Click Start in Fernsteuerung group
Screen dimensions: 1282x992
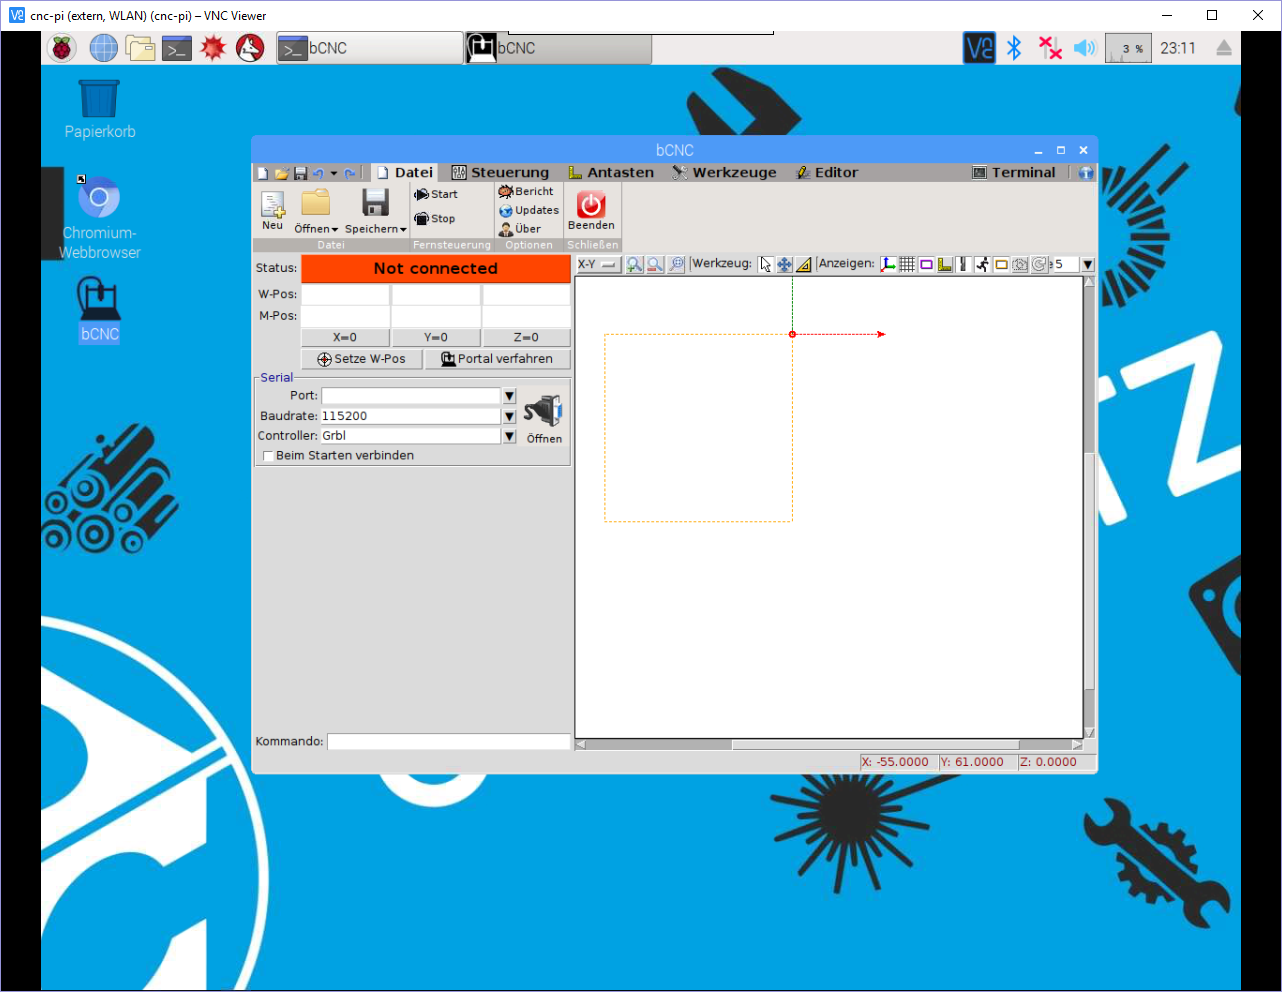point(436,194)
